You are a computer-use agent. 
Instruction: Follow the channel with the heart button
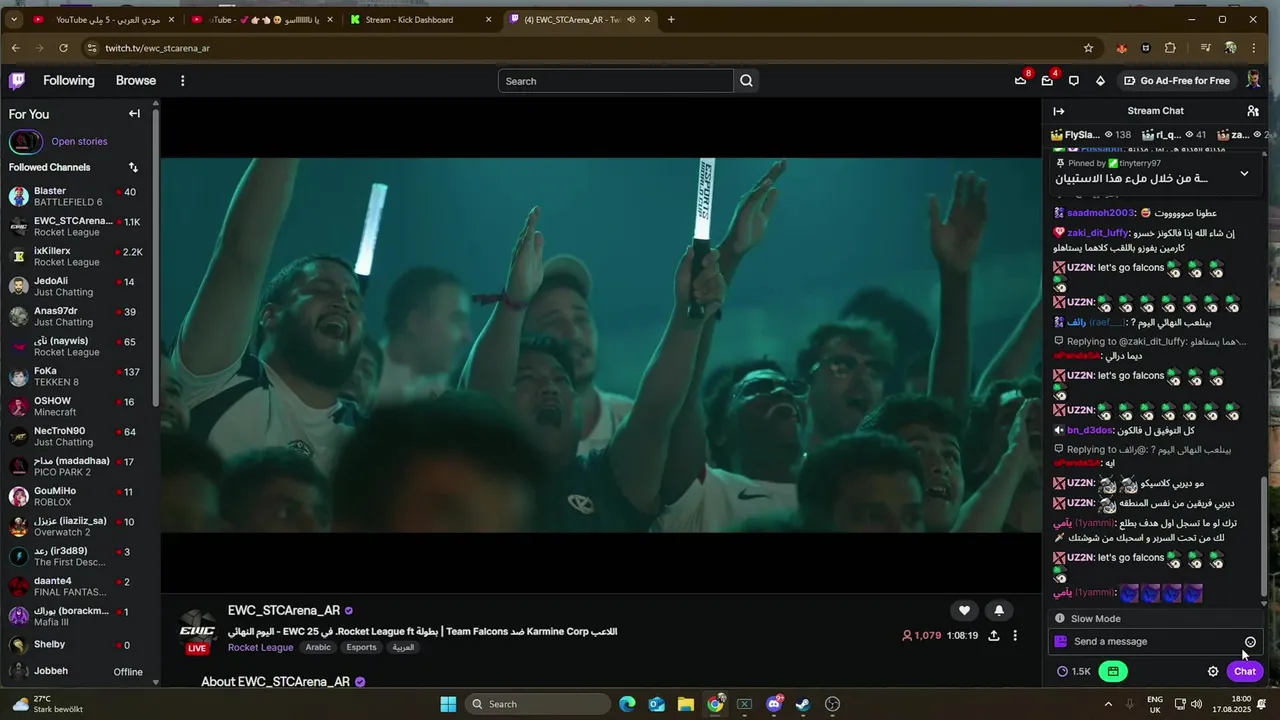964,610
